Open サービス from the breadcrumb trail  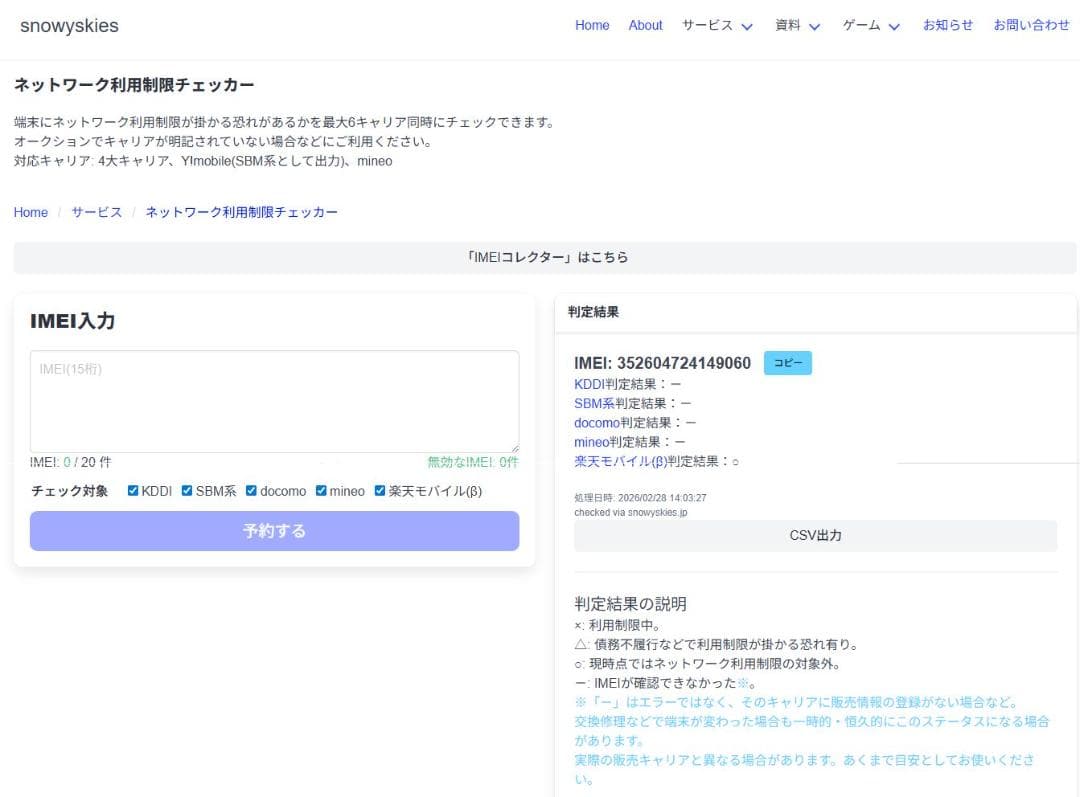coord(96,212)
